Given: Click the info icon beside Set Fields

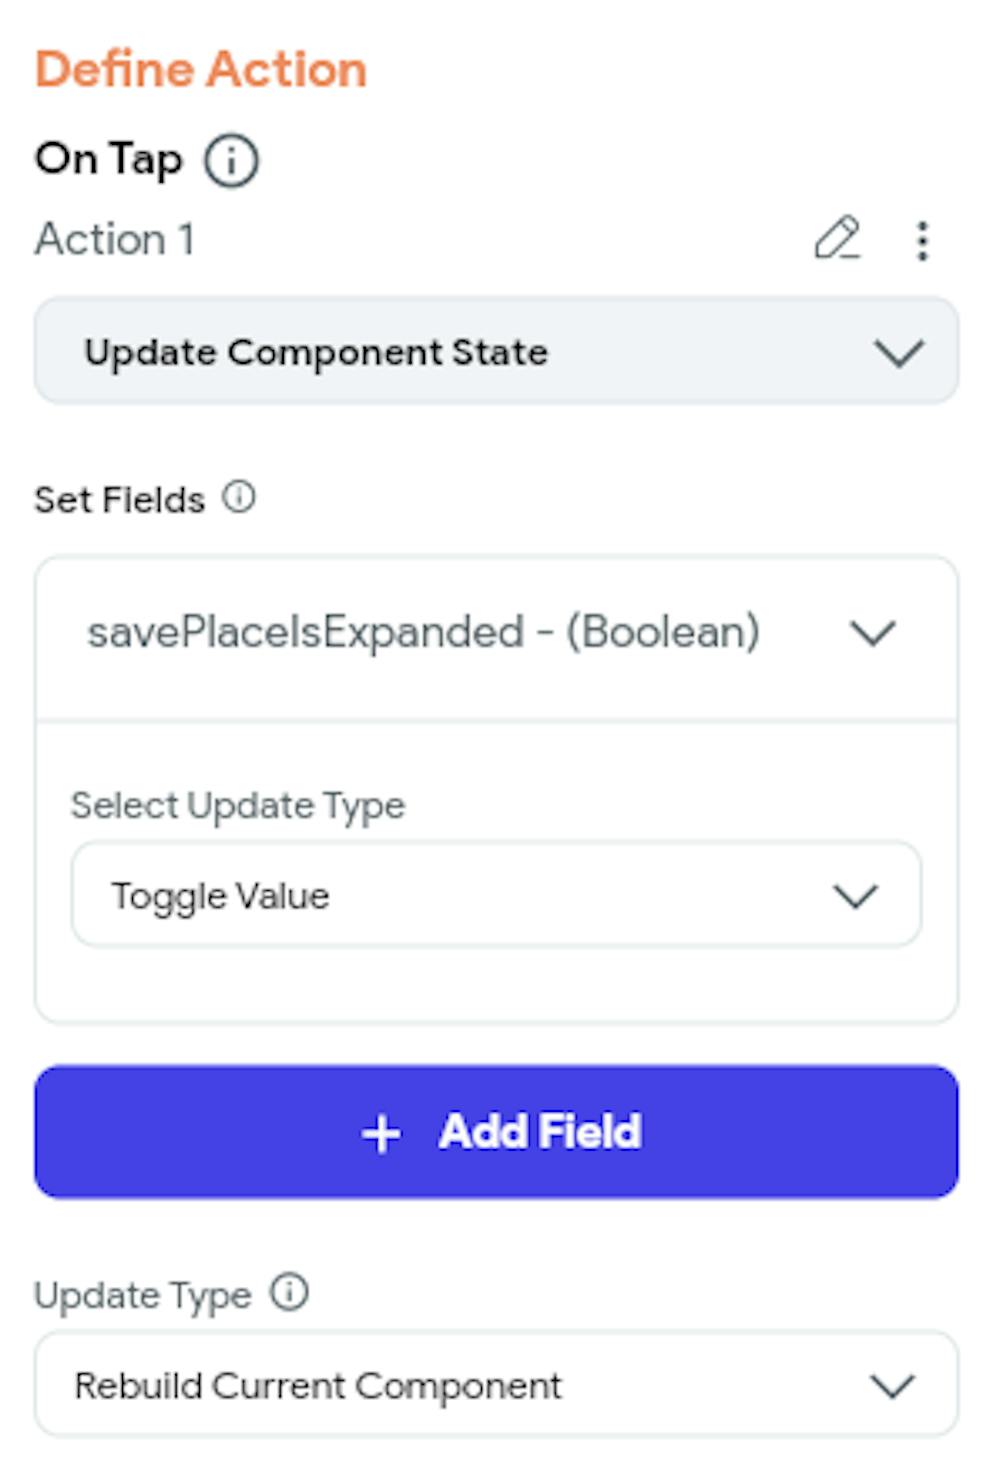Looking at the screenshot, I should pyautogui.click(x=239, y=497).
